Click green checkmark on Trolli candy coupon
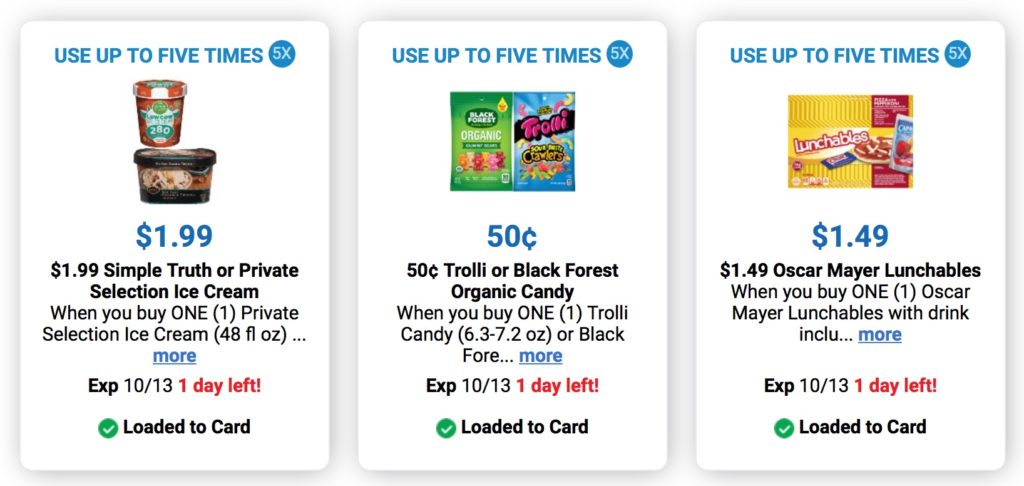 tap(446, 429)
